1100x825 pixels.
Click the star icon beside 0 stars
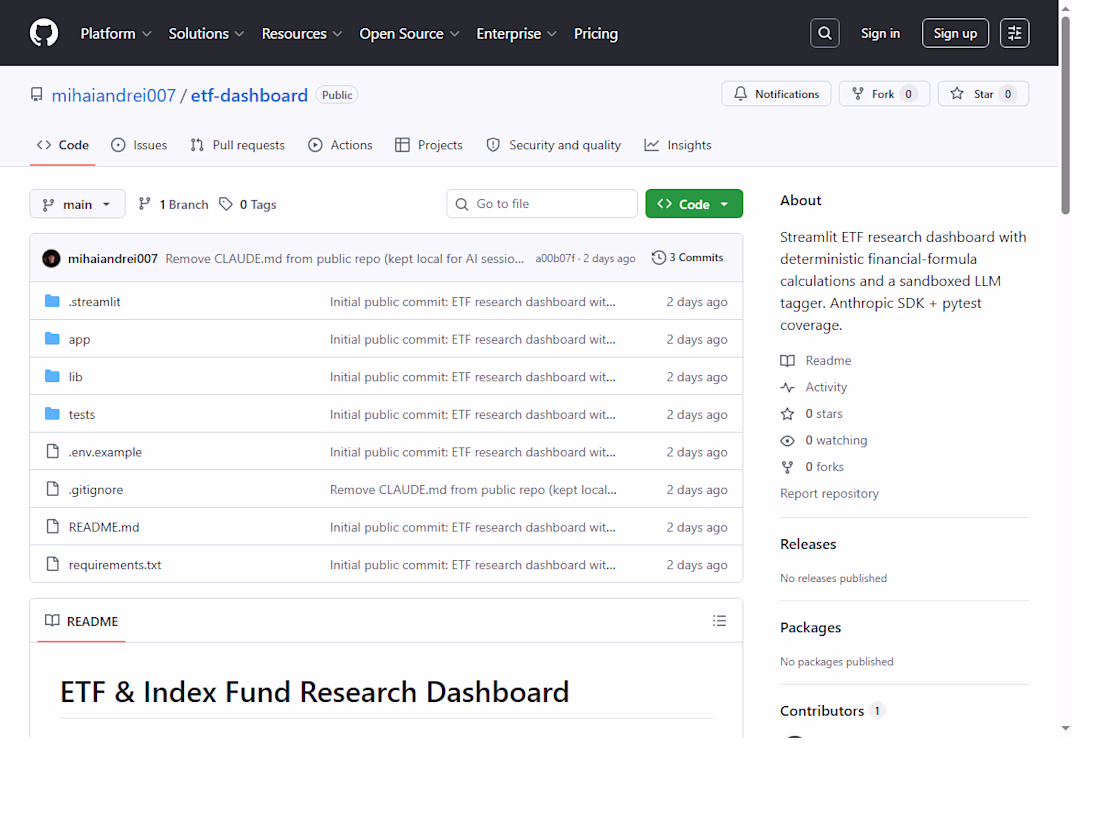tap(787, 414)
